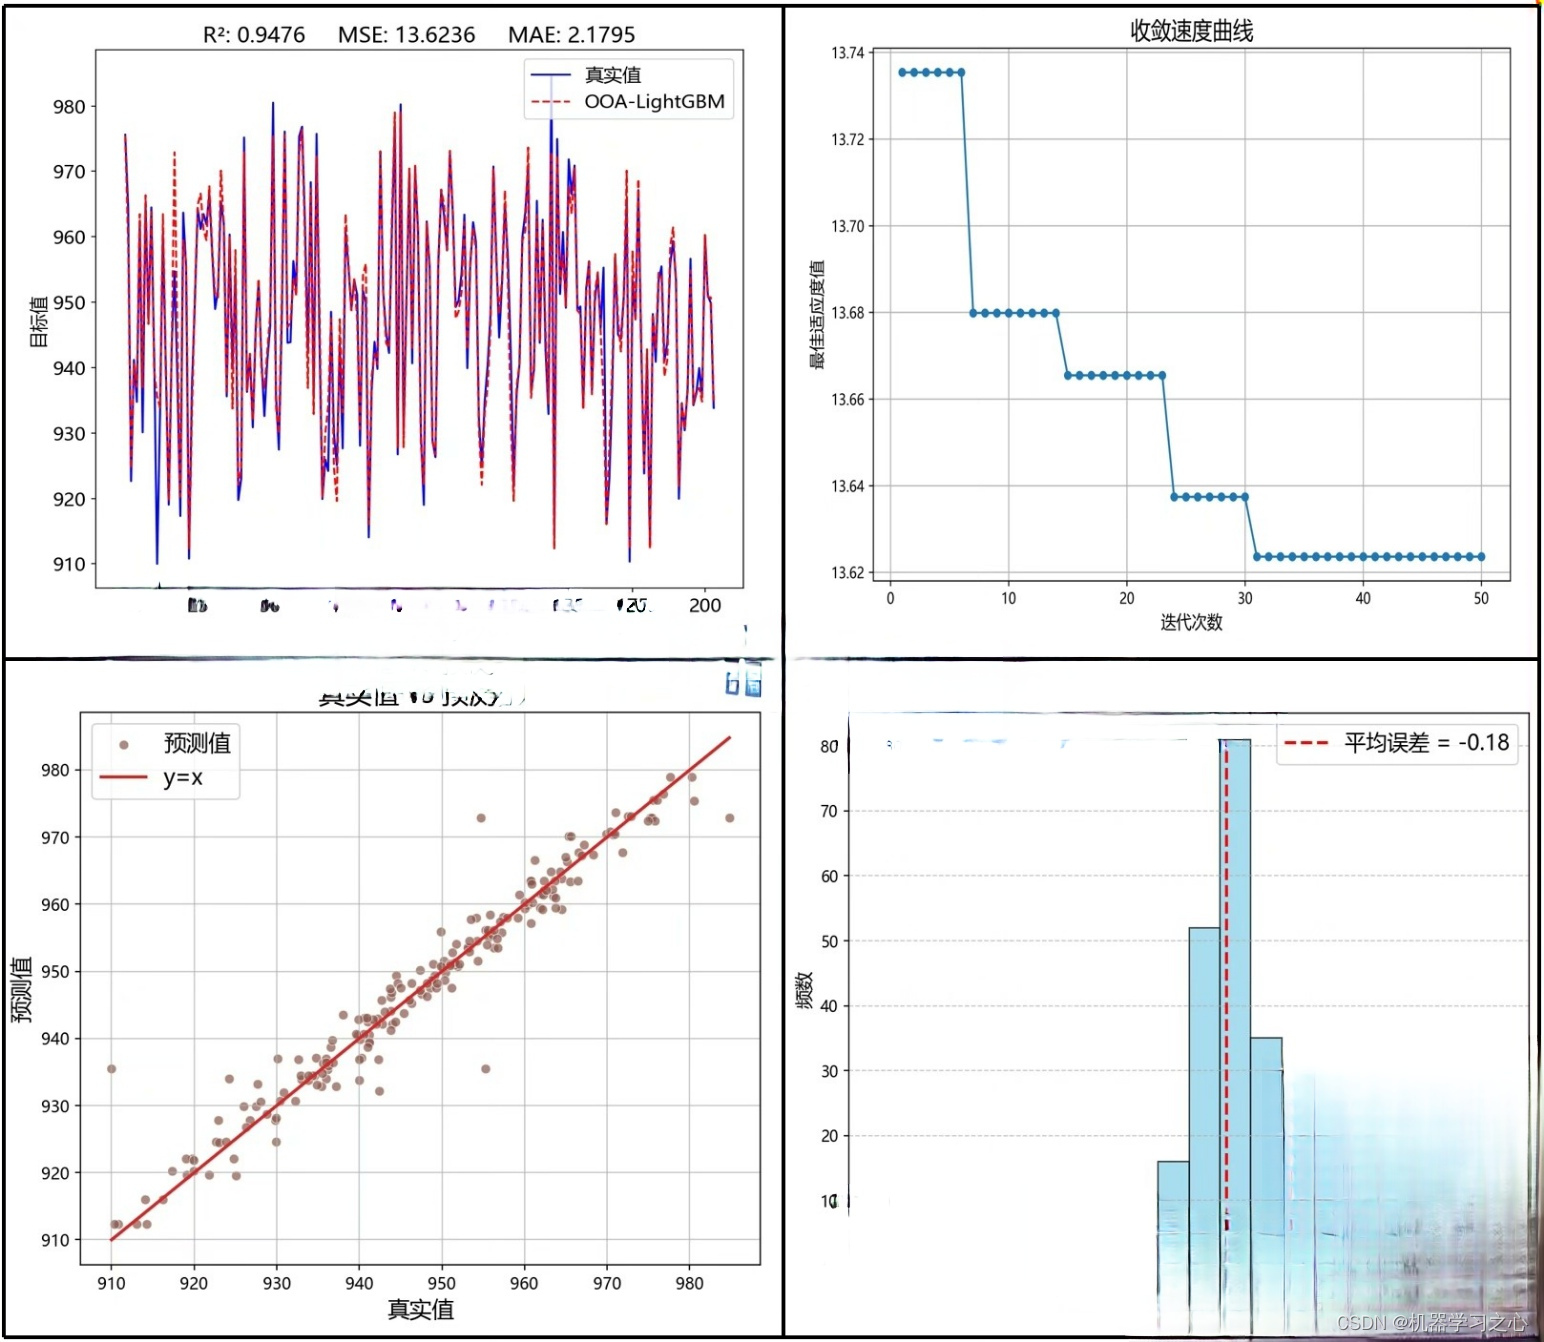Image resolution: width=1544 pixels, height=1342 pixels.
Task: Click the 最佳适应度值 y-axis label
Action: 817,315
